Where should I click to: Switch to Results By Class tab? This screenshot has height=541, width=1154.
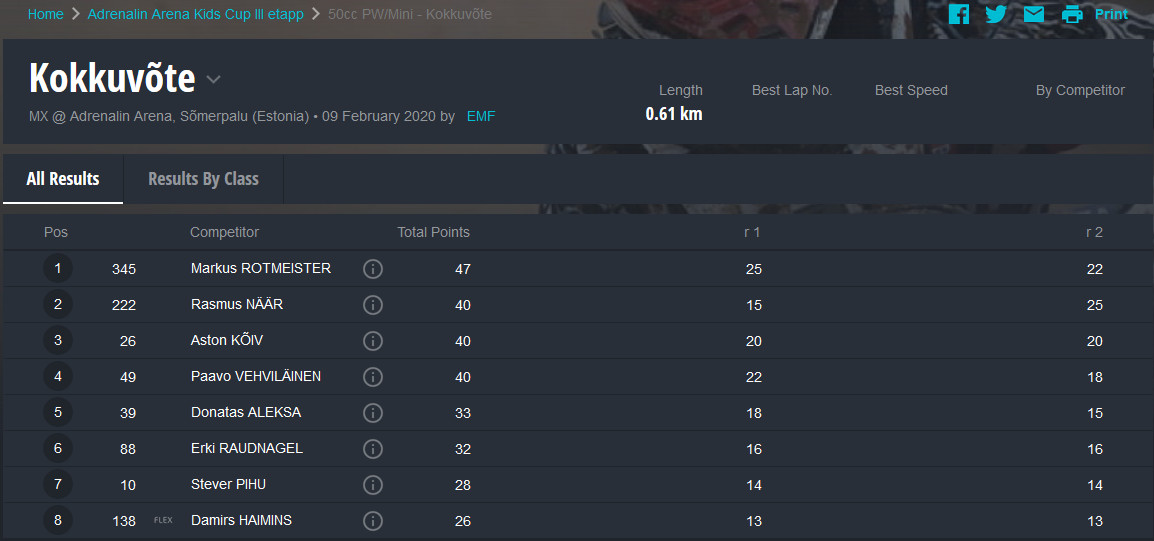pos(203,179)
